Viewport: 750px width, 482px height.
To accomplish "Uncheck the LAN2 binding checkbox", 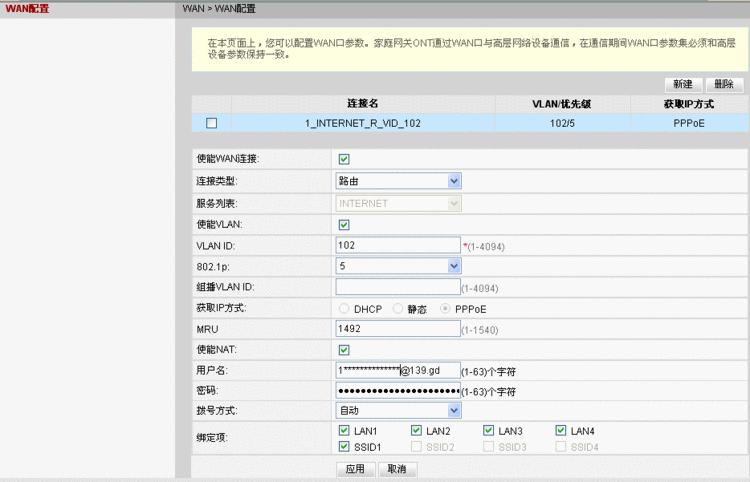I will pyautogui.click(x=416, y=430).
